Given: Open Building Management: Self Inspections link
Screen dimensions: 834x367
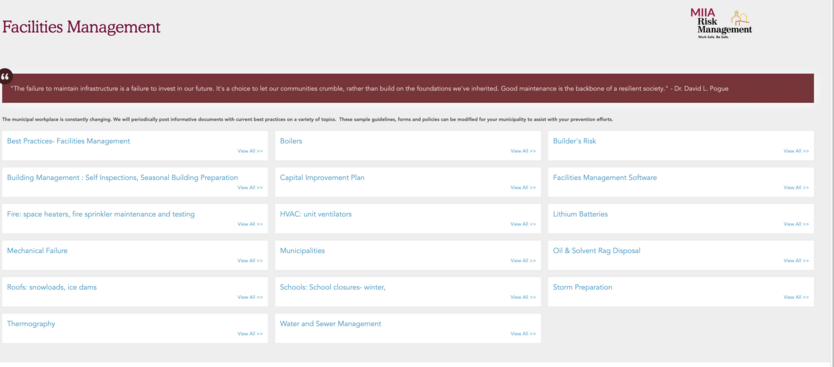Looking at the screenshot, I should pyautogui.click(x=122, y=178).
